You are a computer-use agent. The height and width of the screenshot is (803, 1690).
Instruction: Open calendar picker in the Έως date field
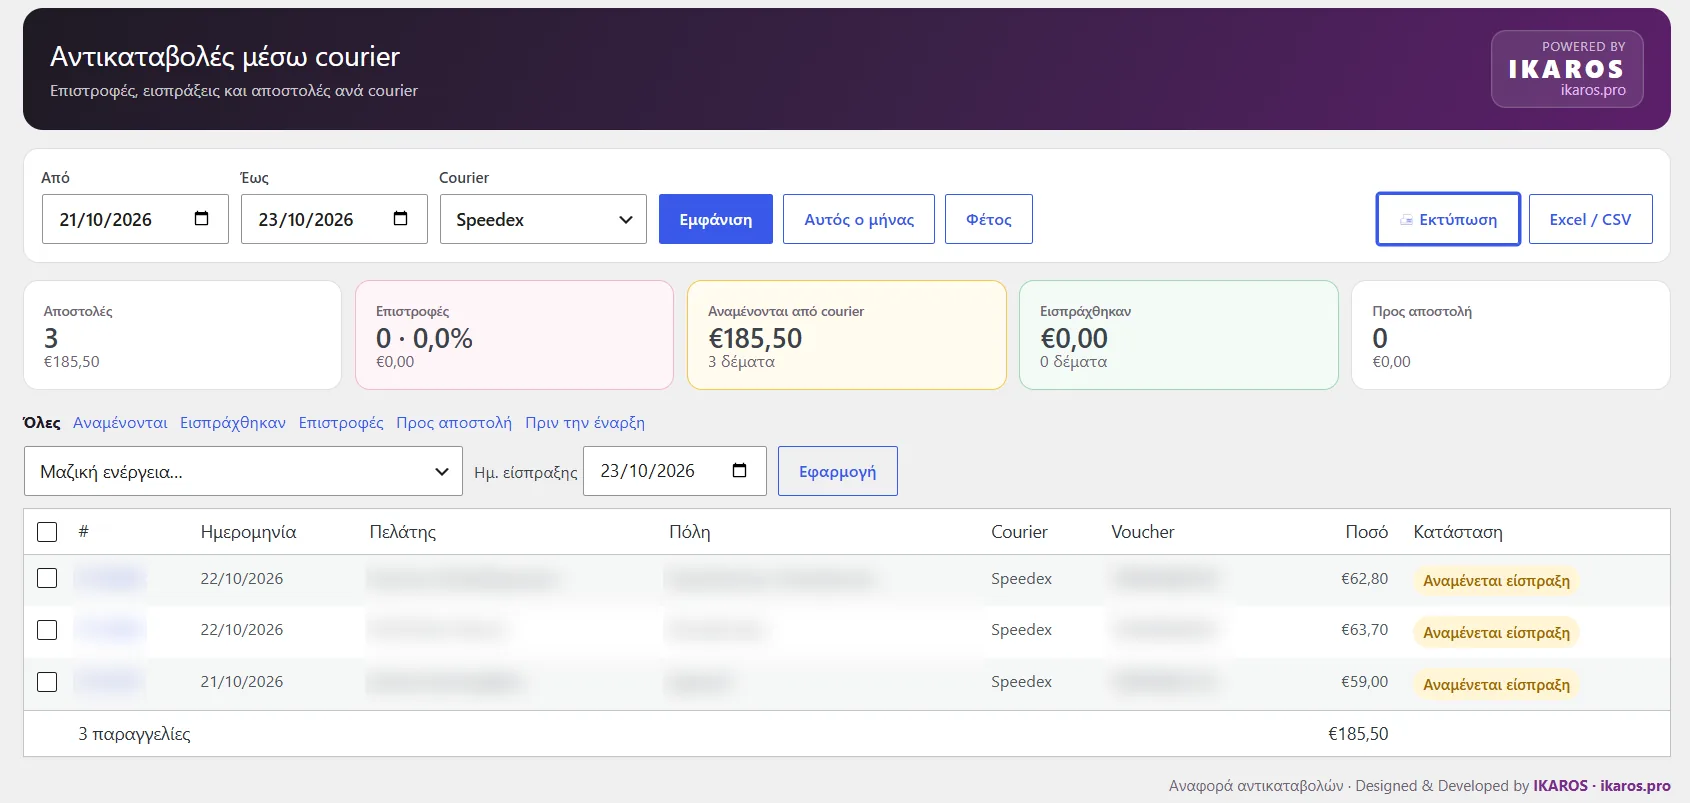400,219
